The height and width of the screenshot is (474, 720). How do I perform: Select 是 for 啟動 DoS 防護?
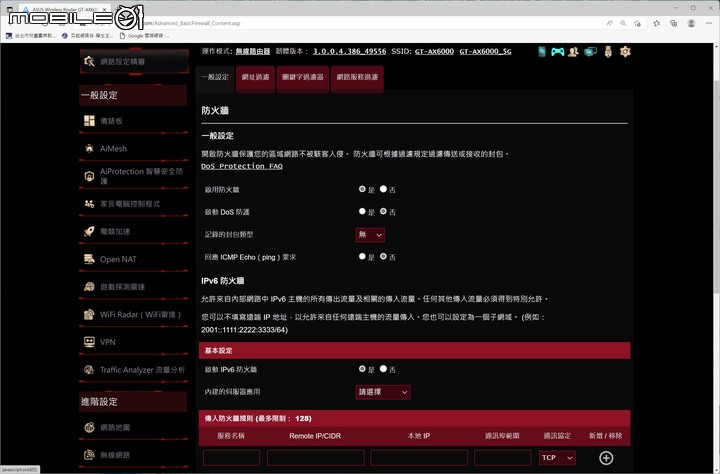tap(362, 211)
